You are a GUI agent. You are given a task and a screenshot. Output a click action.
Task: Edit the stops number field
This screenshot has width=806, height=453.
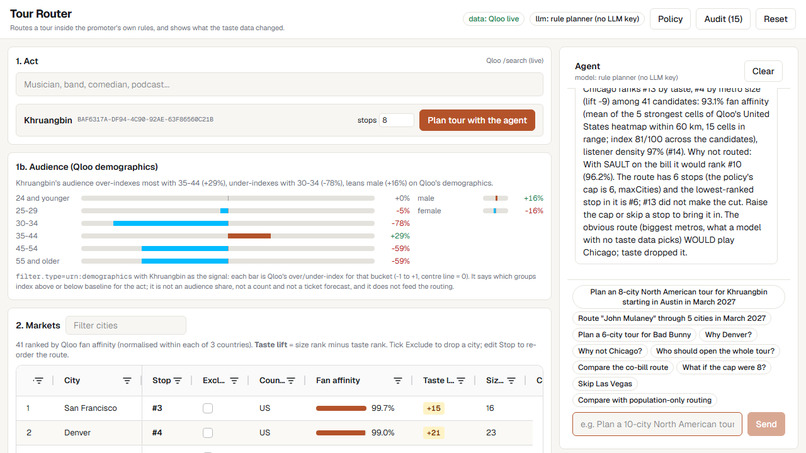pos(396,120)
